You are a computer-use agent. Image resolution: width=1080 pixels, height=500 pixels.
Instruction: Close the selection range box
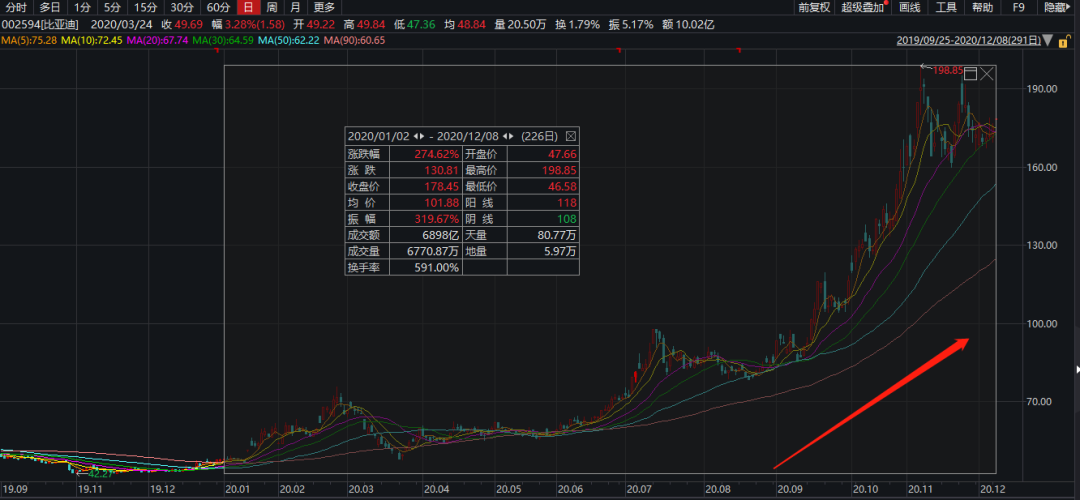pos(988,73)
